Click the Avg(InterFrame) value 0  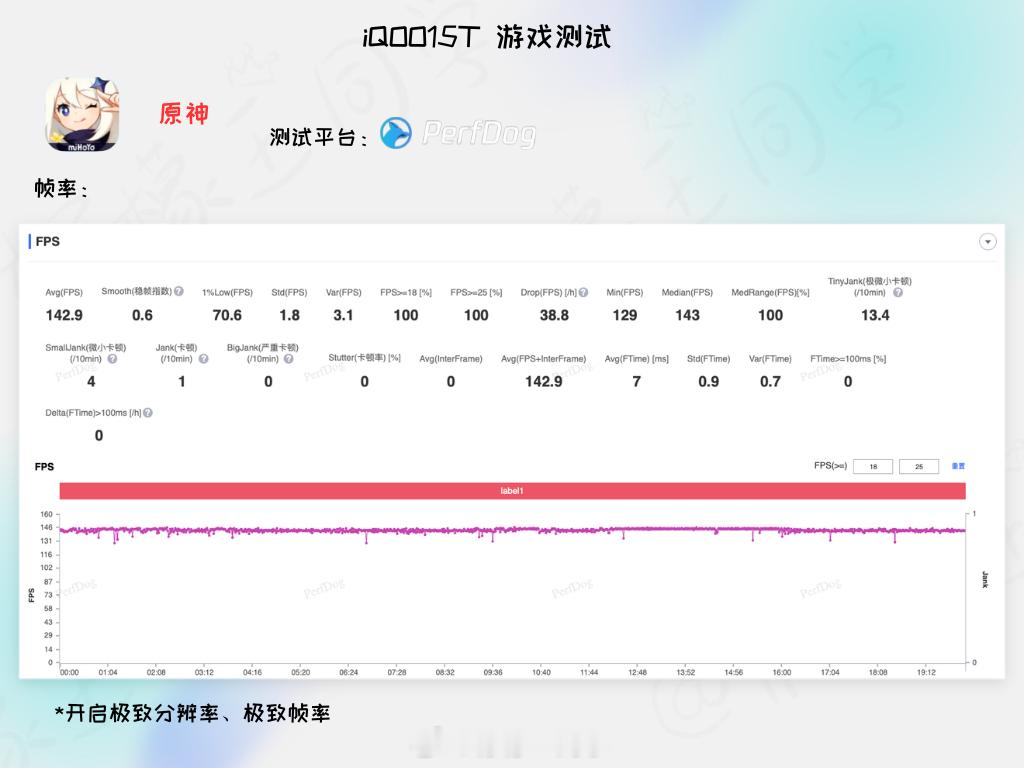[451, 381]
